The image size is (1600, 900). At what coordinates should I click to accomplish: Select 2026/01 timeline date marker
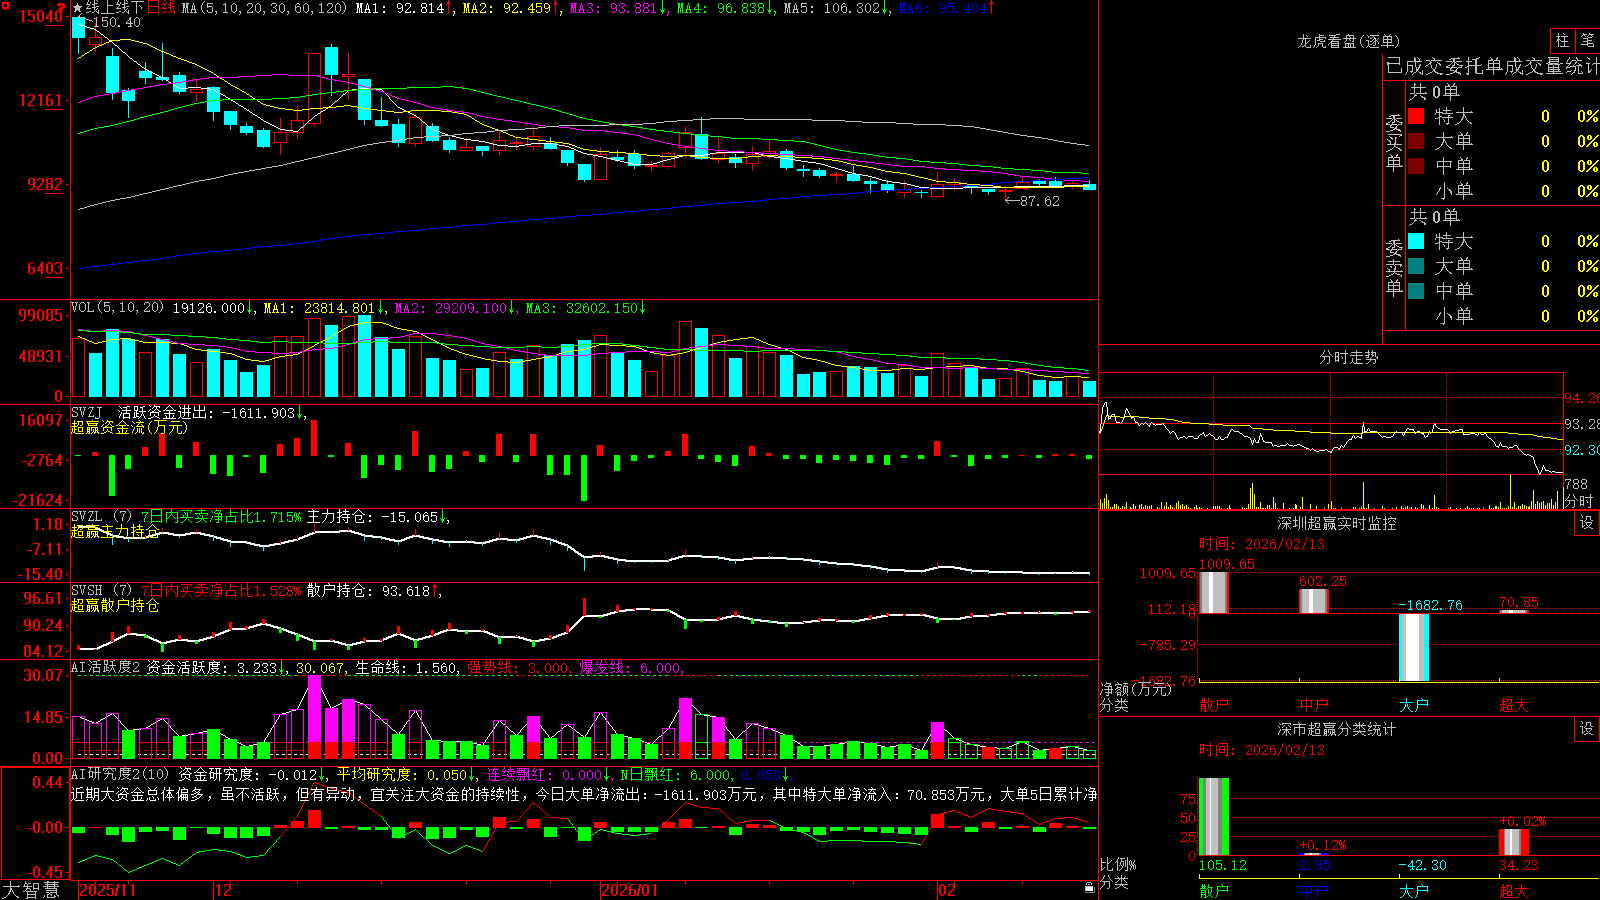pyautogui.click(x=629, y=890)
